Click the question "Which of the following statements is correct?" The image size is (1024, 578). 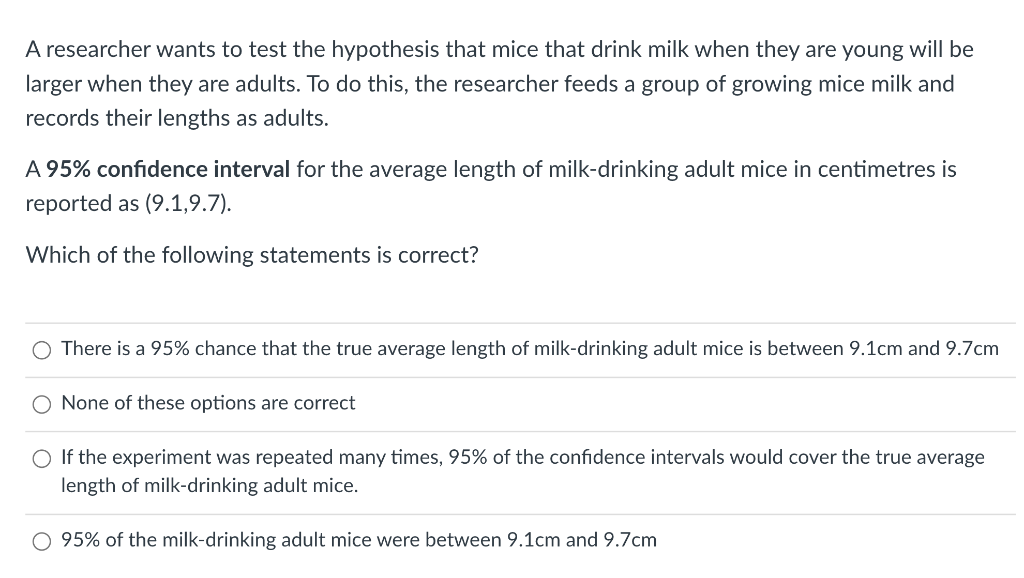252,255
